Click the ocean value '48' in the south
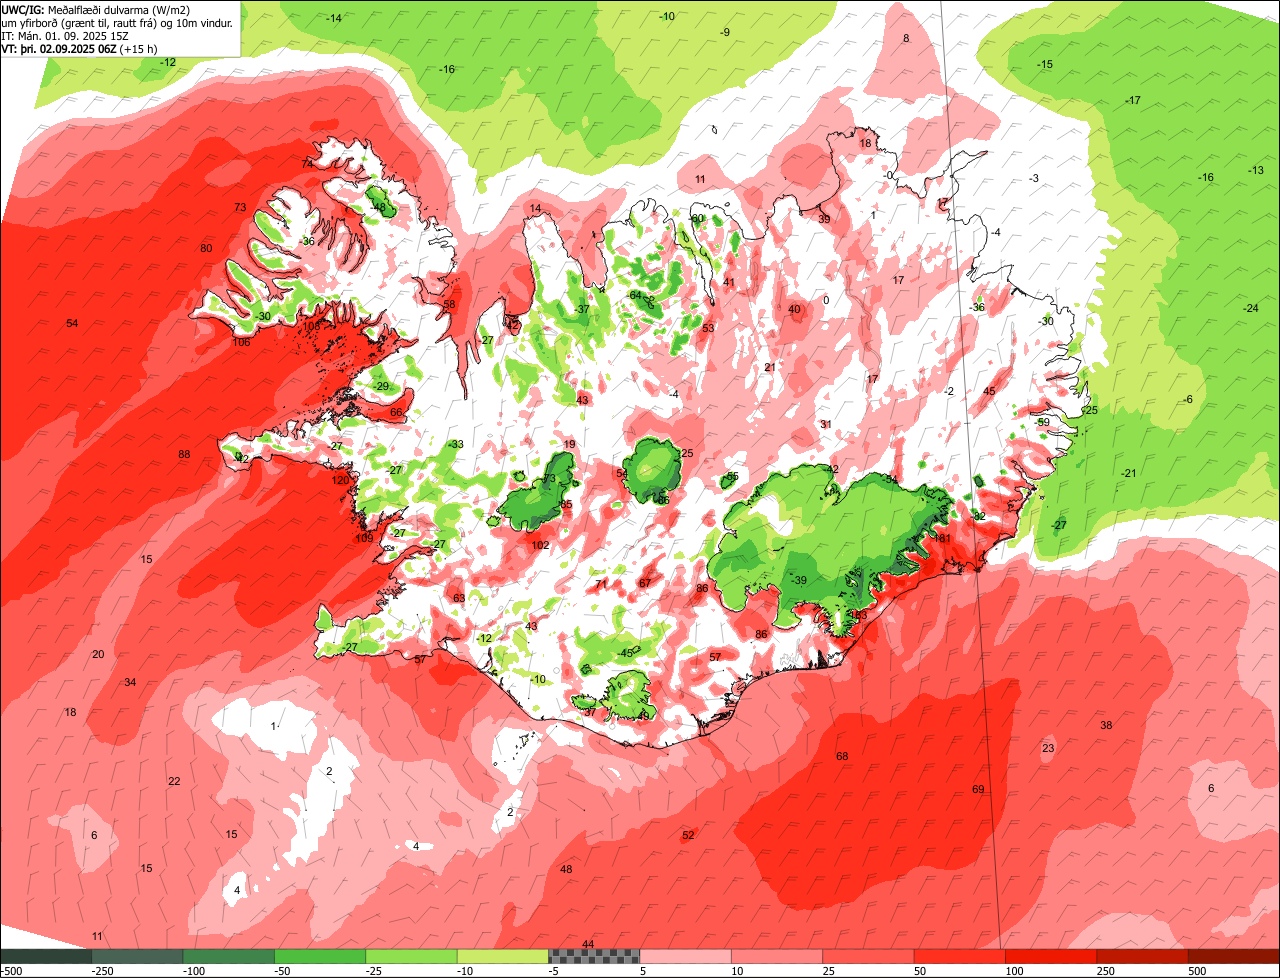1280x978 pixels. tap(566, 869)
